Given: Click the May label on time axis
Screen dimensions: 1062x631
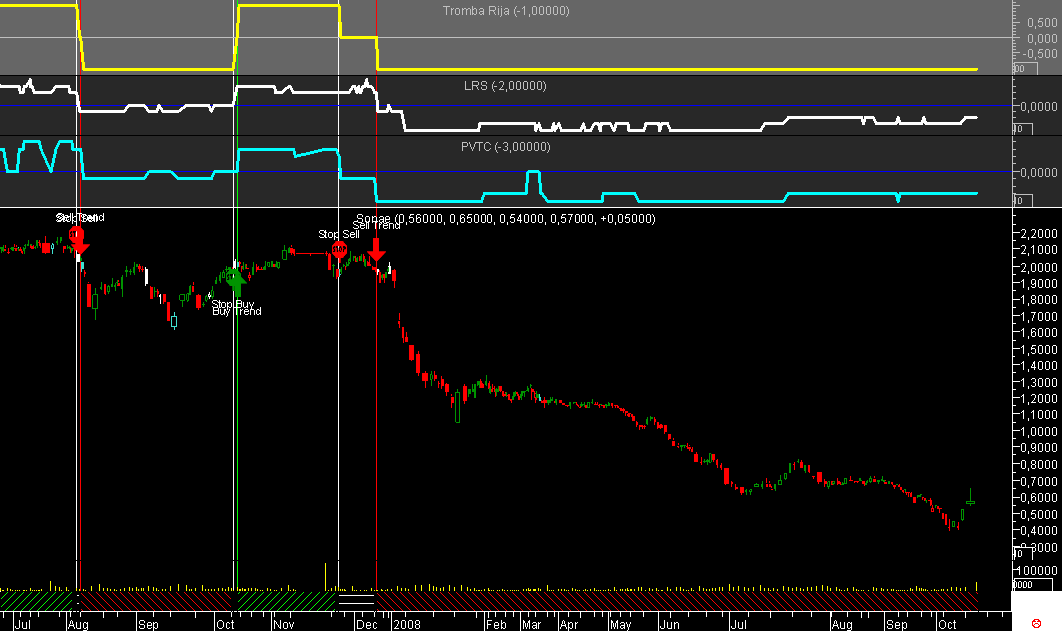Looking at the screenshot, I should (620, 624).
